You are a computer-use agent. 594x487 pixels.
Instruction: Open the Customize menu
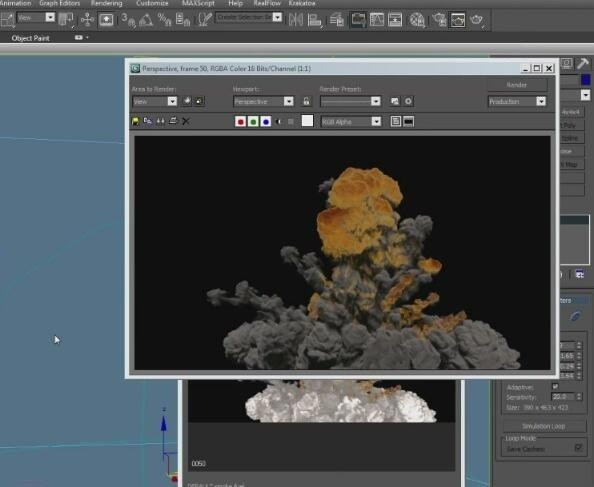(x=152, y=3)
